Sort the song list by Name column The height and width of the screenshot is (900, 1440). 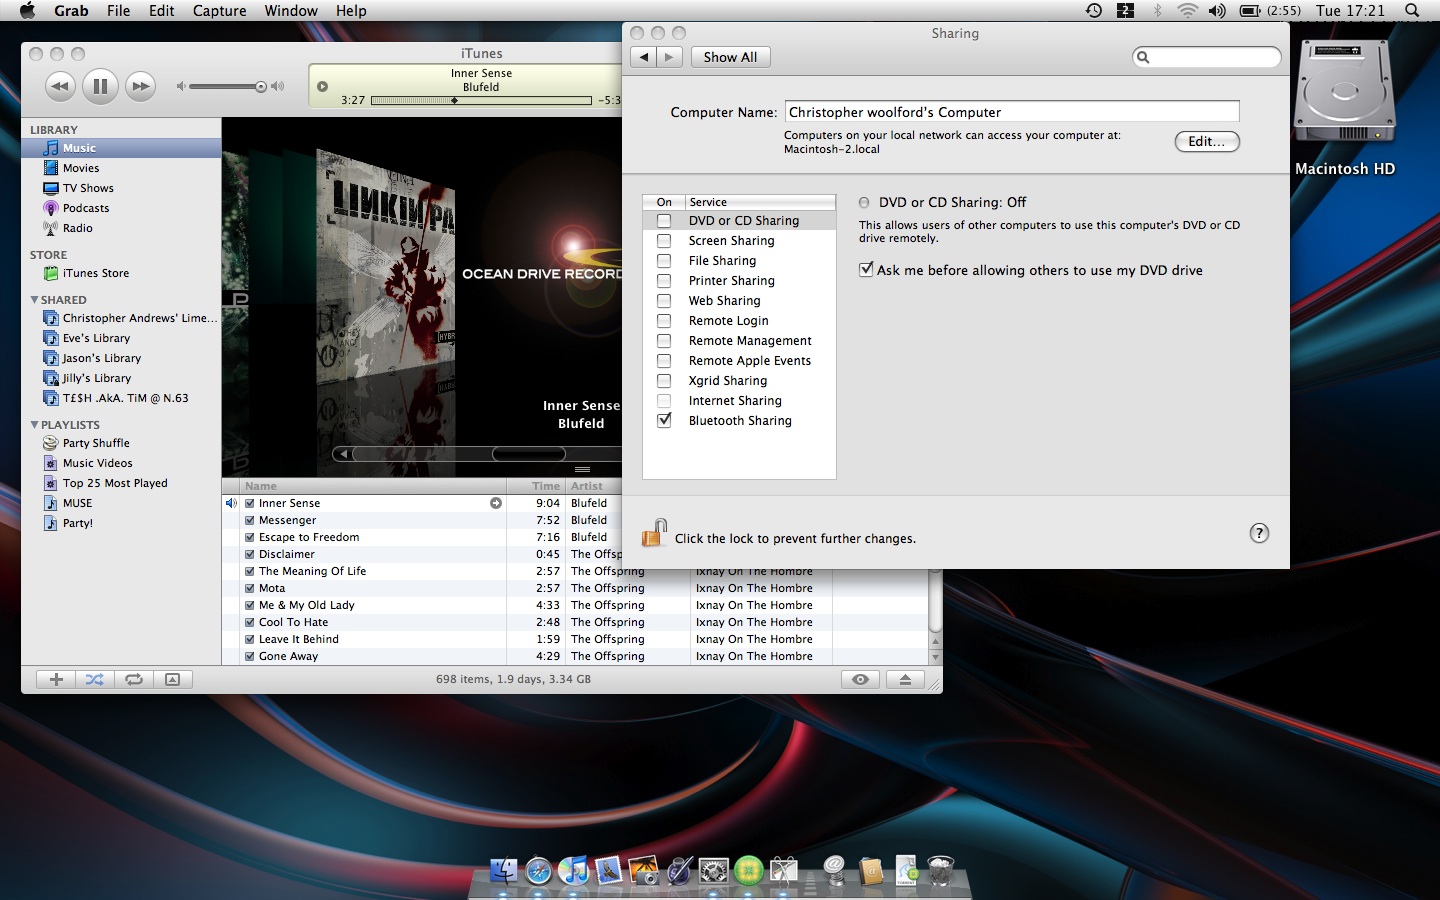click(x=375, y=486)
